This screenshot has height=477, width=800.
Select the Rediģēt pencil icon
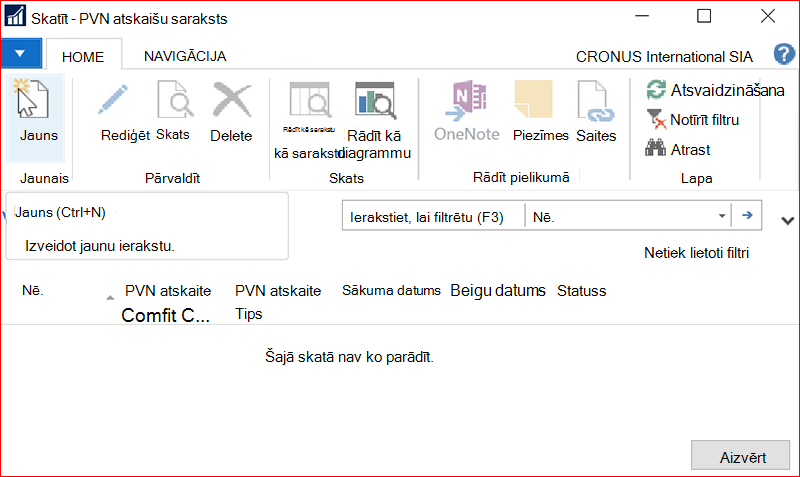coord(113,99)
